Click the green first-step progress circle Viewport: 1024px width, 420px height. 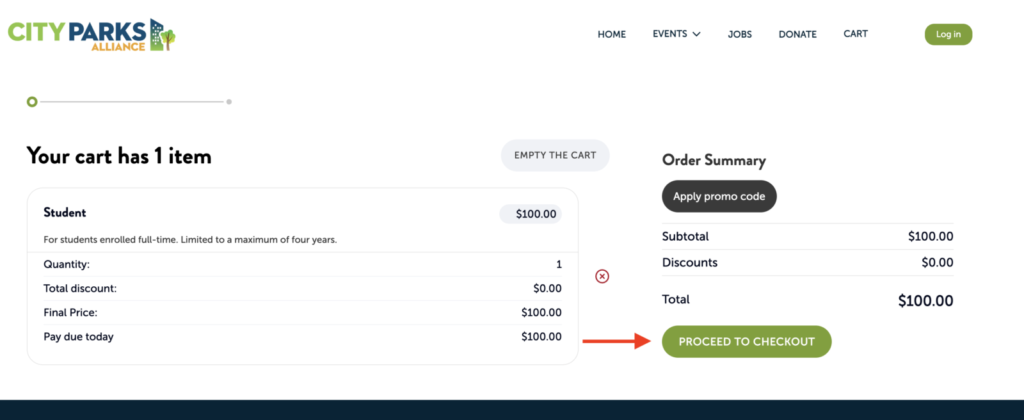point(32,101)
